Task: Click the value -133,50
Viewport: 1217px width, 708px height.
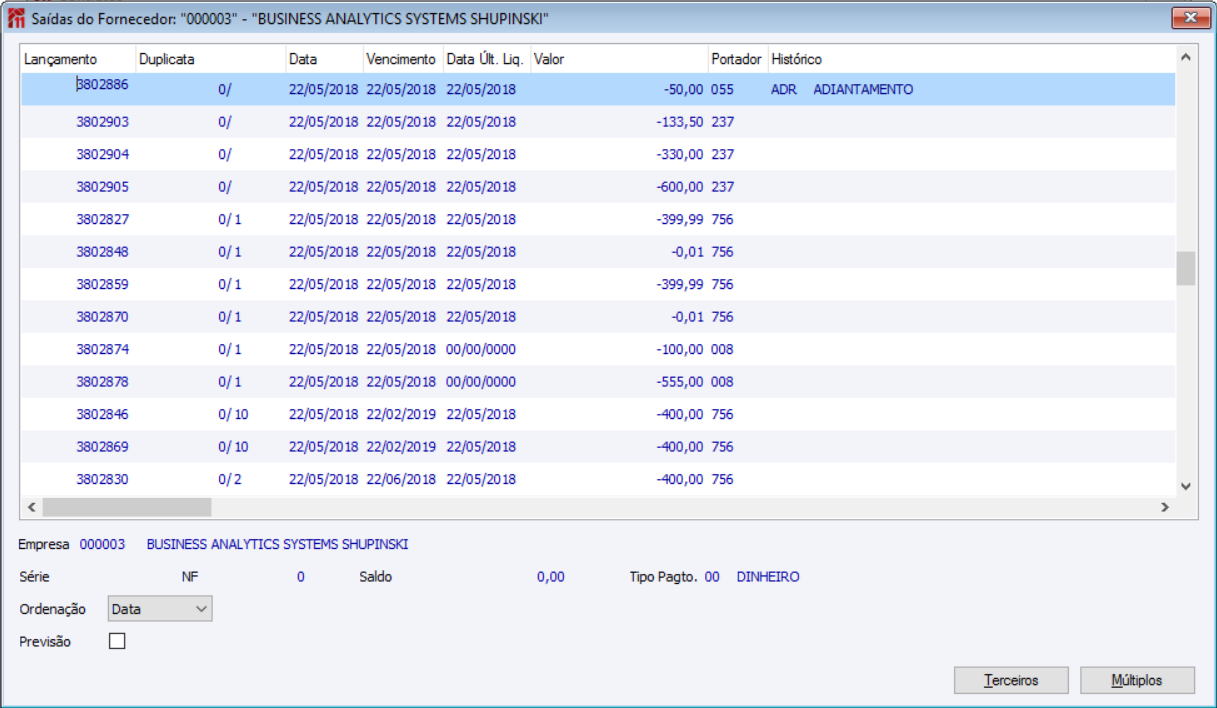Action: (680, 122)
